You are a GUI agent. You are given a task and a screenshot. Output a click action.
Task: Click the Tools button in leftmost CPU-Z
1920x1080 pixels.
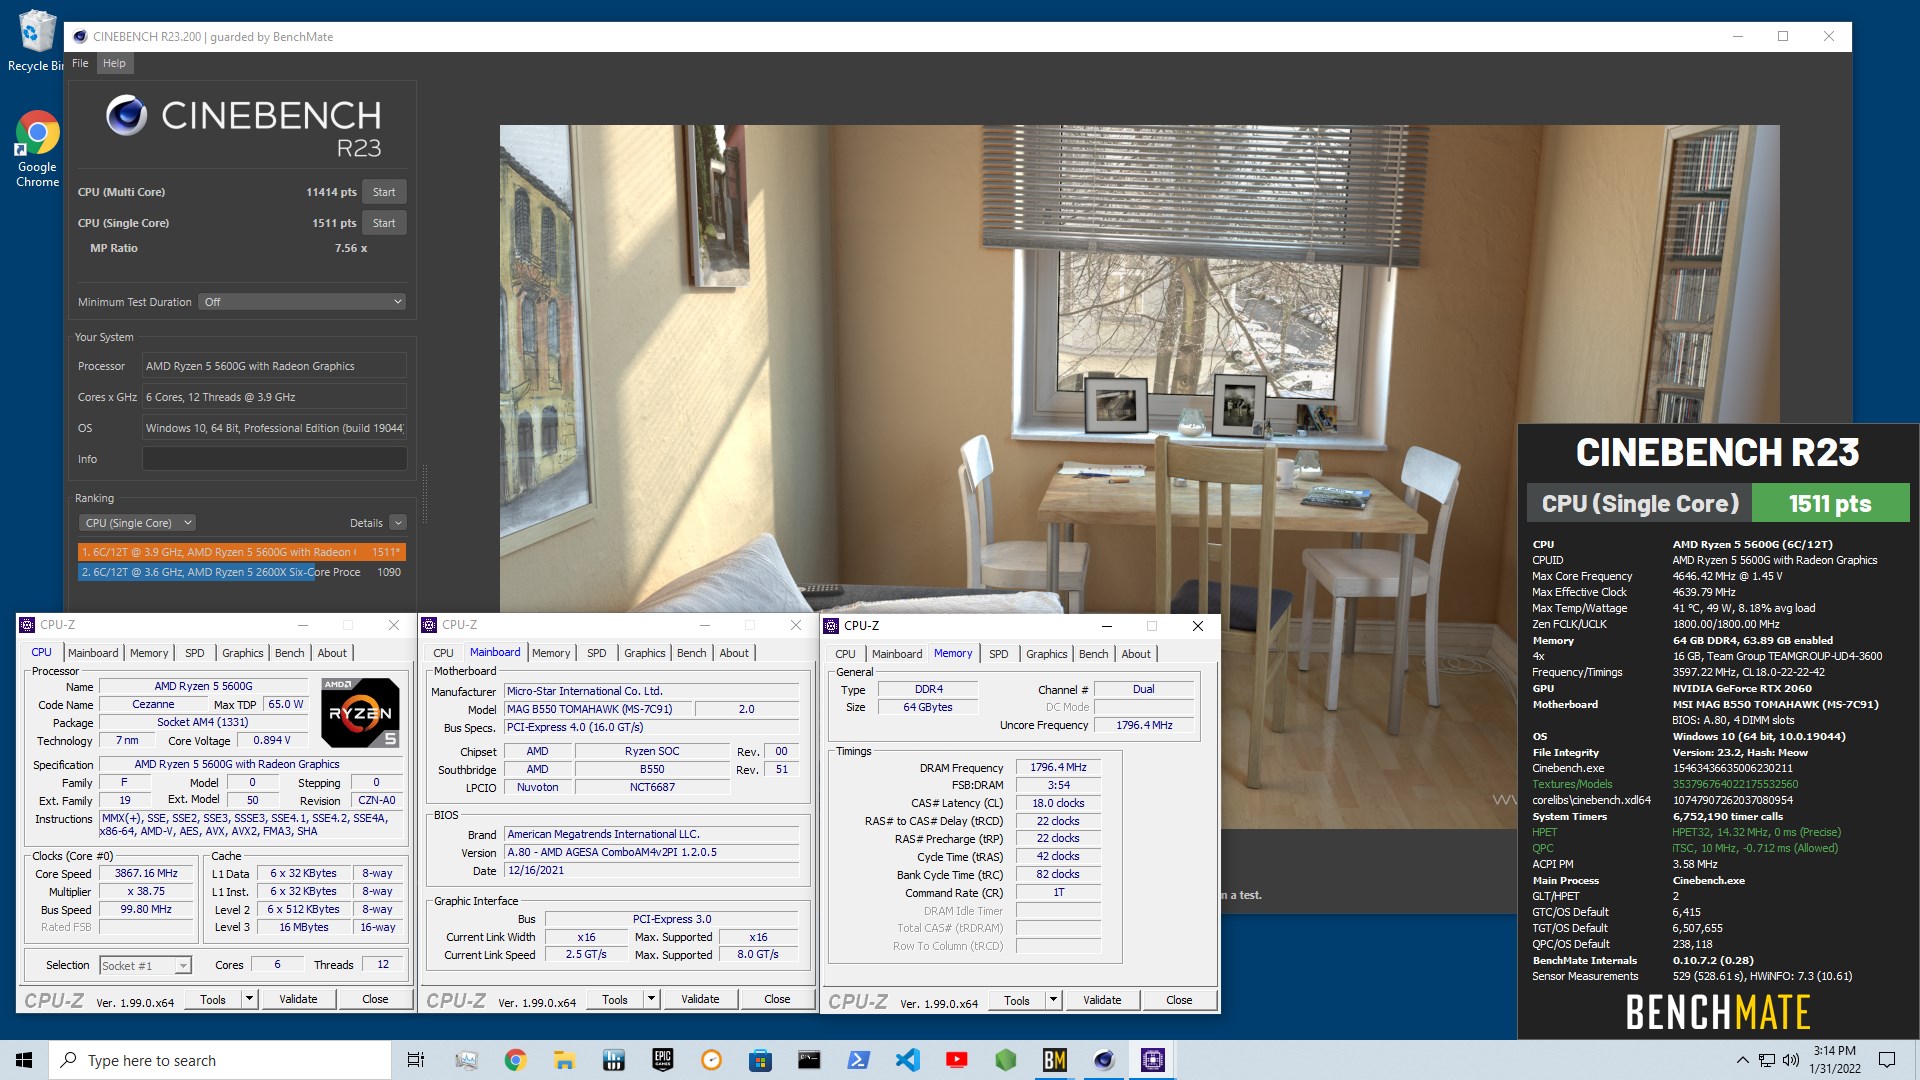[x=213, y=999]
